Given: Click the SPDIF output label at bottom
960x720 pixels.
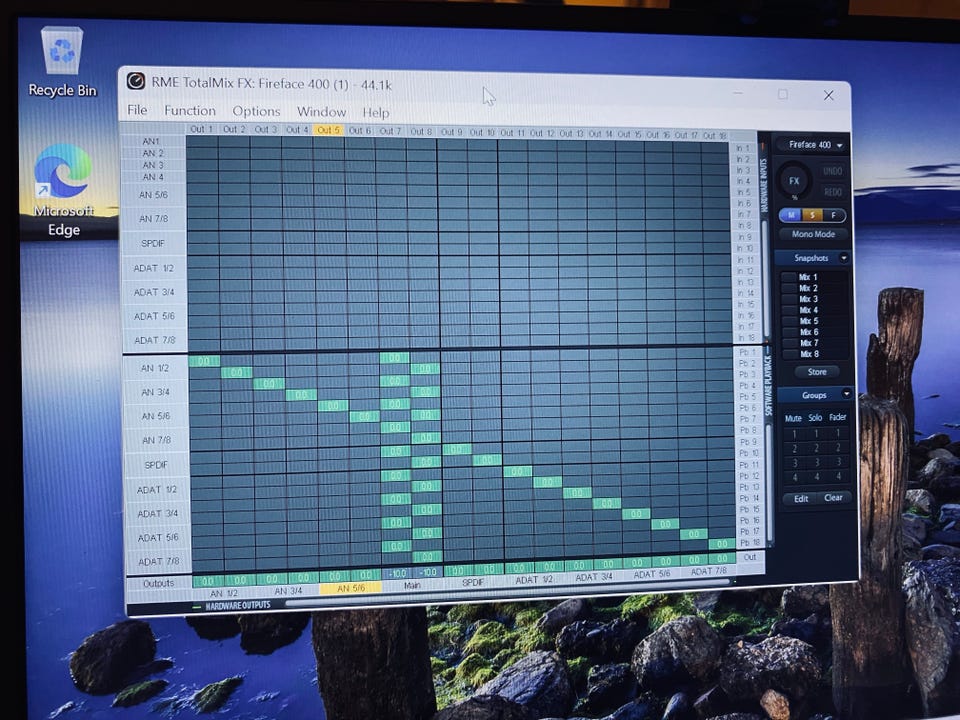Looking at the screenshot, I should pyautogui.click(x=473, y=582).
